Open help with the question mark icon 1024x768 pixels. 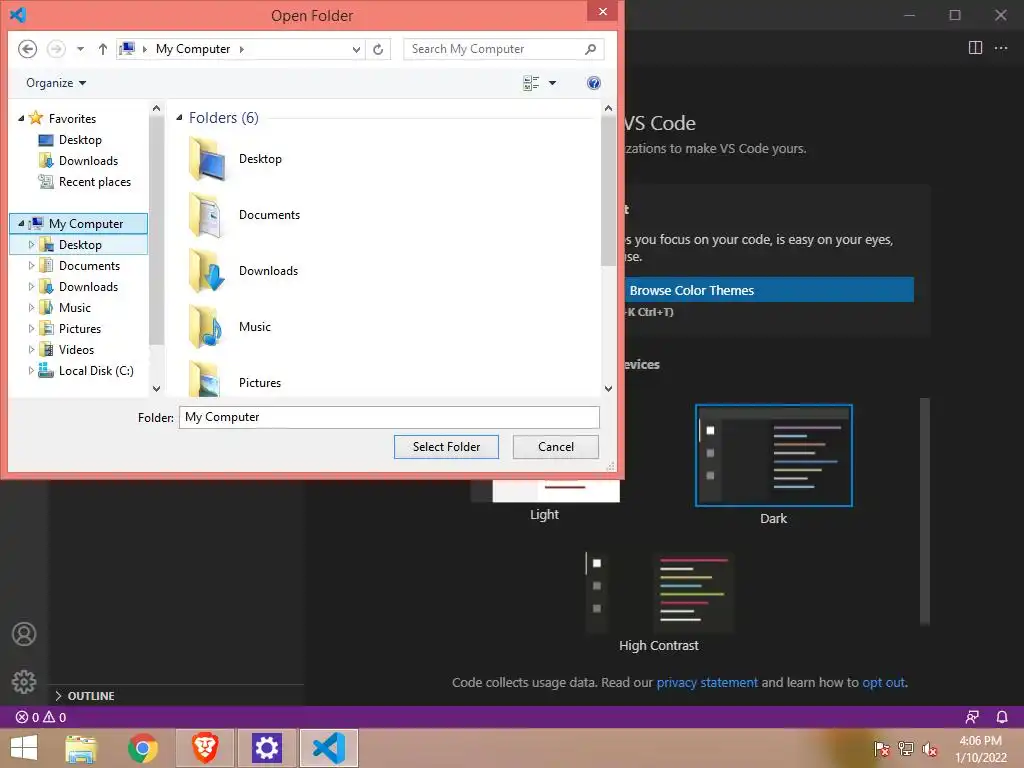[x=594, y=83]
